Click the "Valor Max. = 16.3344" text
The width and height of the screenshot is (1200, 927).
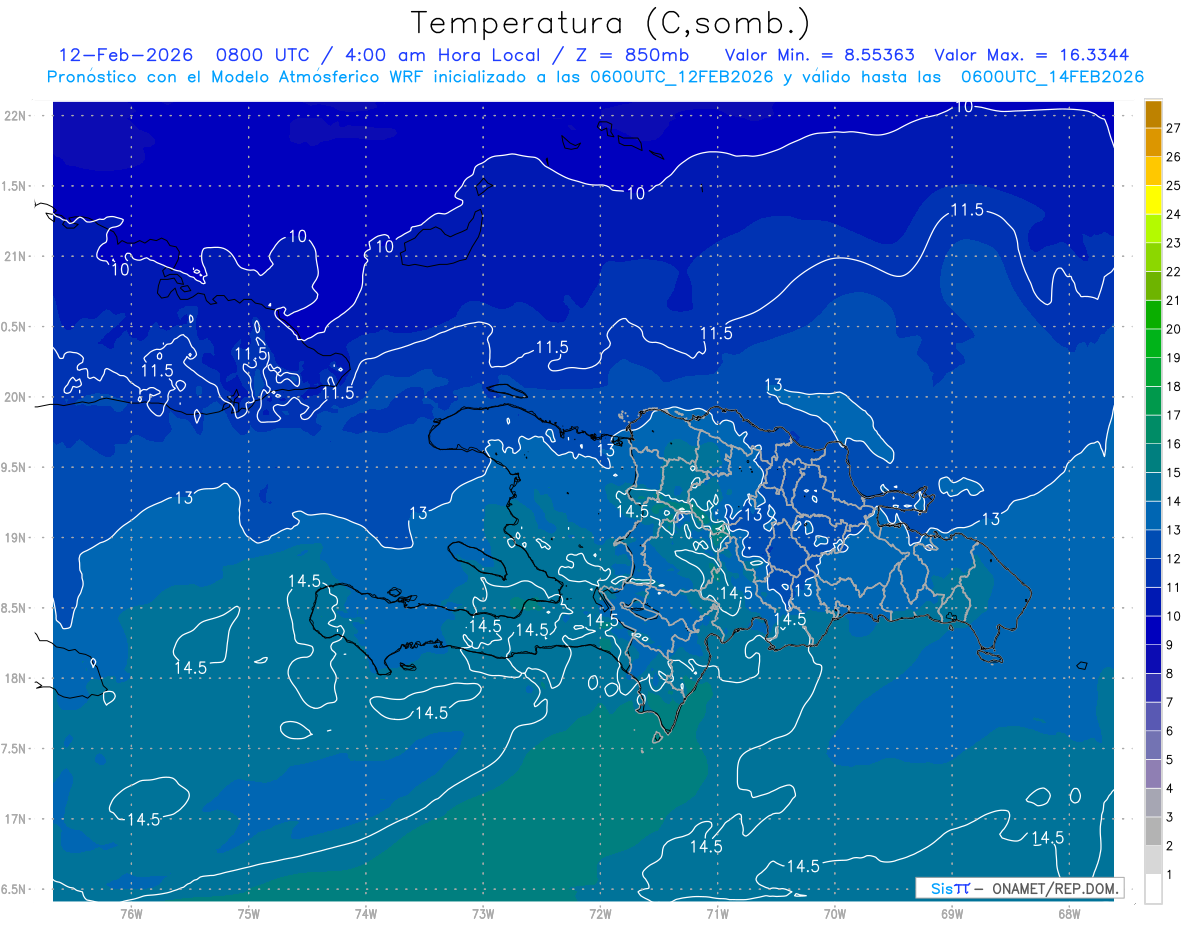(1032, 55)
